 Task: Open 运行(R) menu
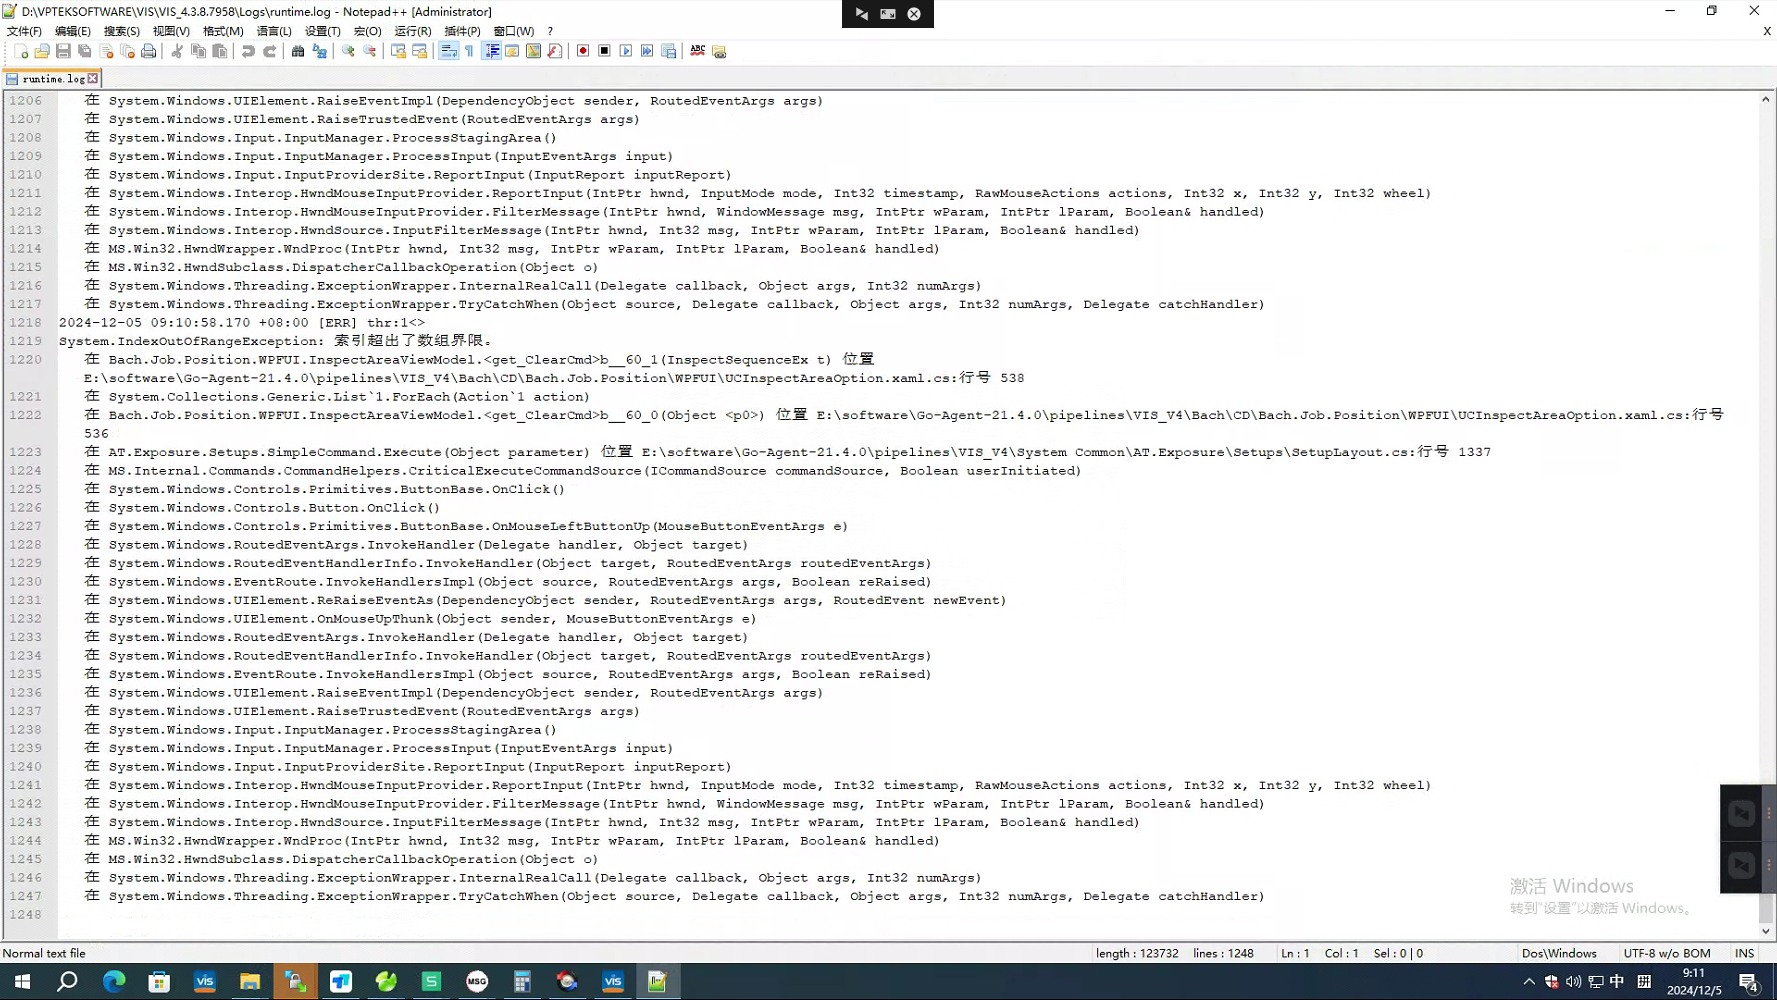point(413,31)
